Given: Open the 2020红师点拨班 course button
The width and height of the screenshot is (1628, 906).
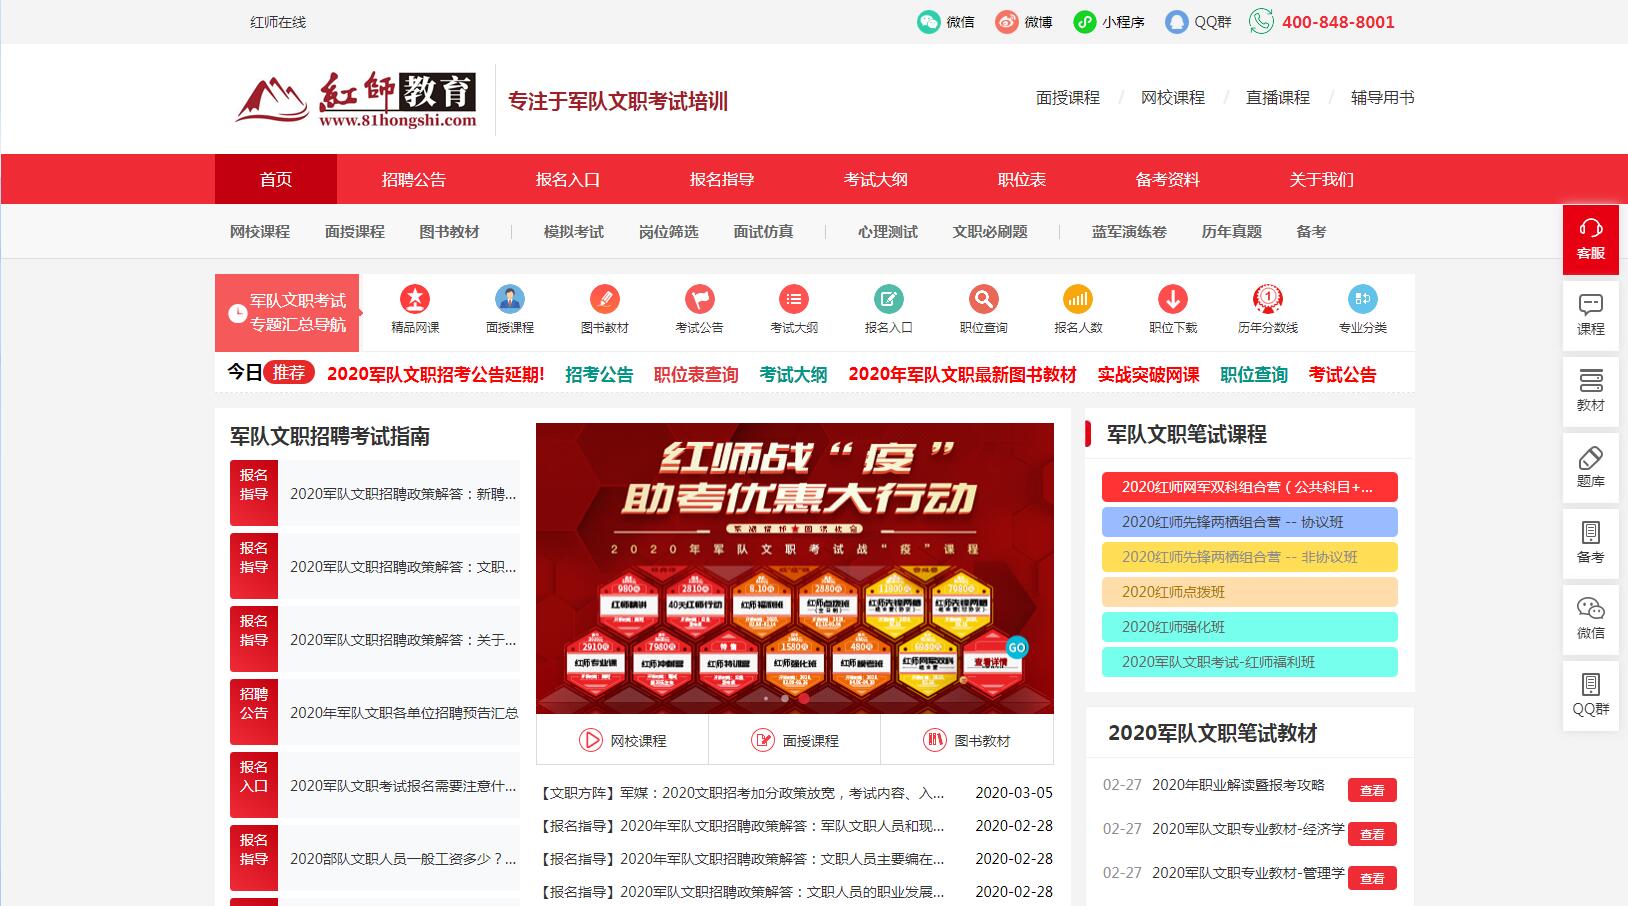Looking at the screenshot, I should [1249, 592].
